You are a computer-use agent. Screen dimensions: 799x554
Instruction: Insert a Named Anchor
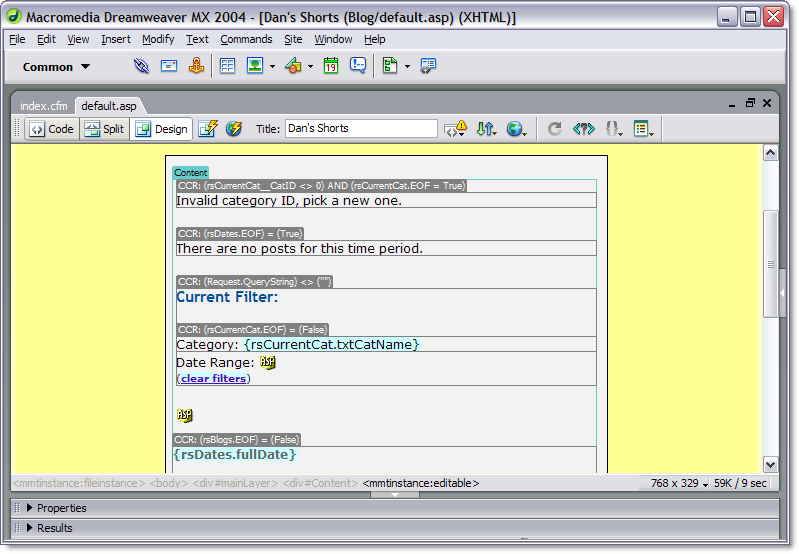pyautogui.click(x=196, y=66)
